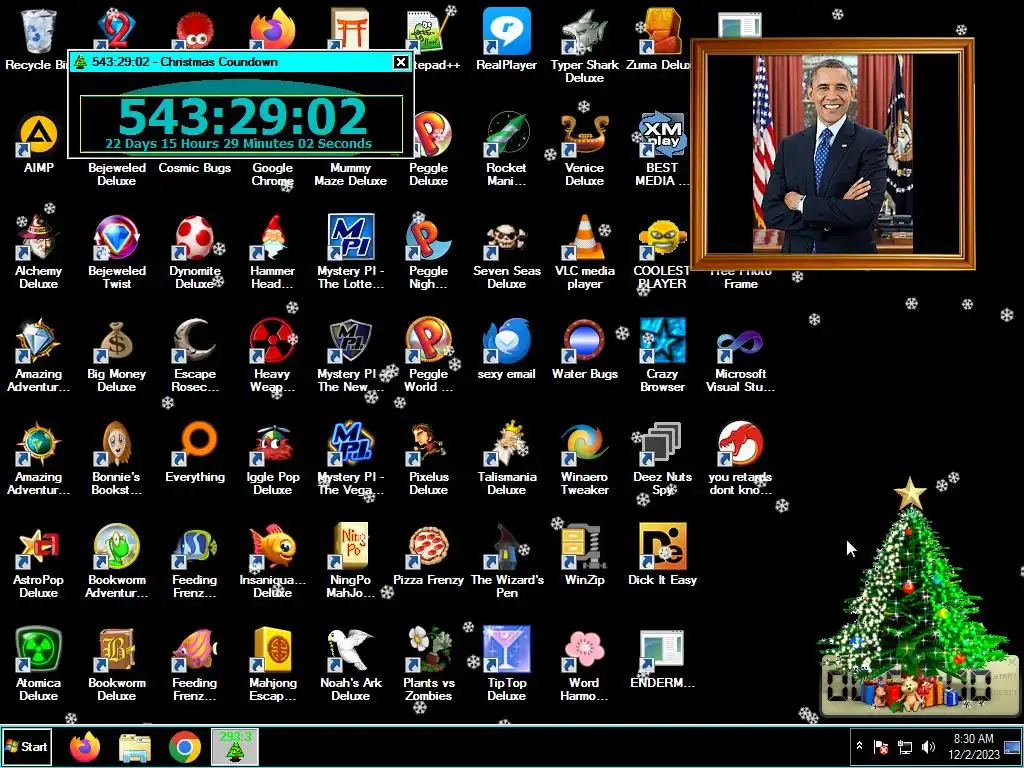Open the Zuma Deluxe shortcut
The image size is (1024, 768).
[660, 39]
